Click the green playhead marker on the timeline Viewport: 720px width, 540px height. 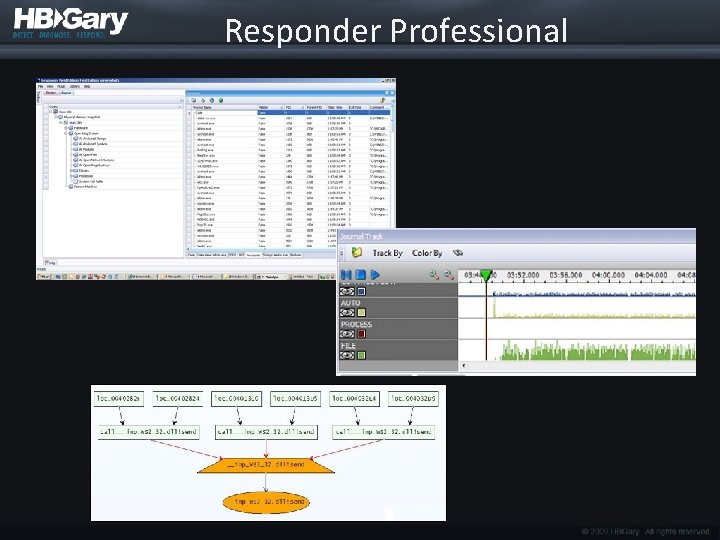[x=486, y=274]
